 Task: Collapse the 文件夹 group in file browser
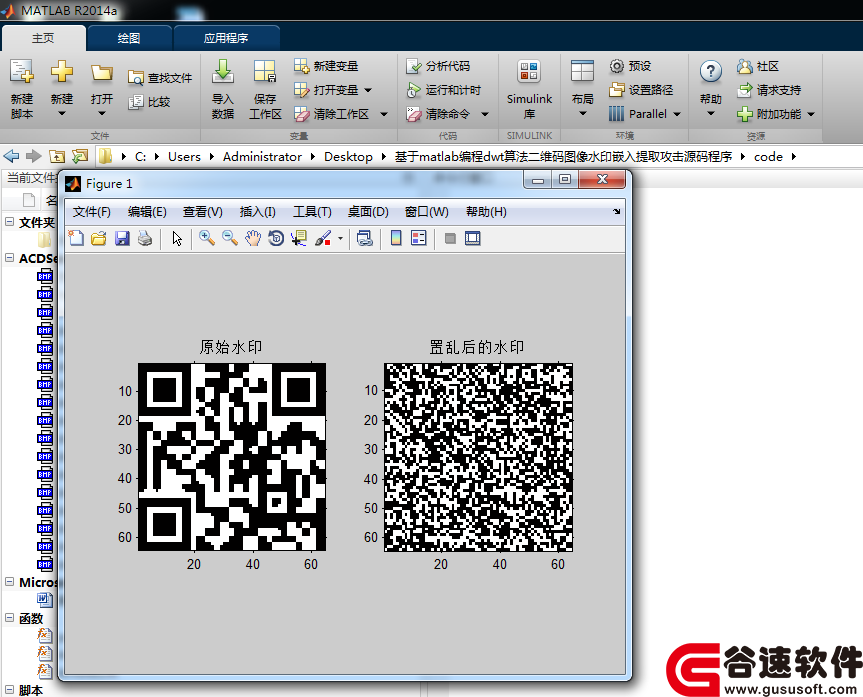pyautogui.click(x=9, y=222)
